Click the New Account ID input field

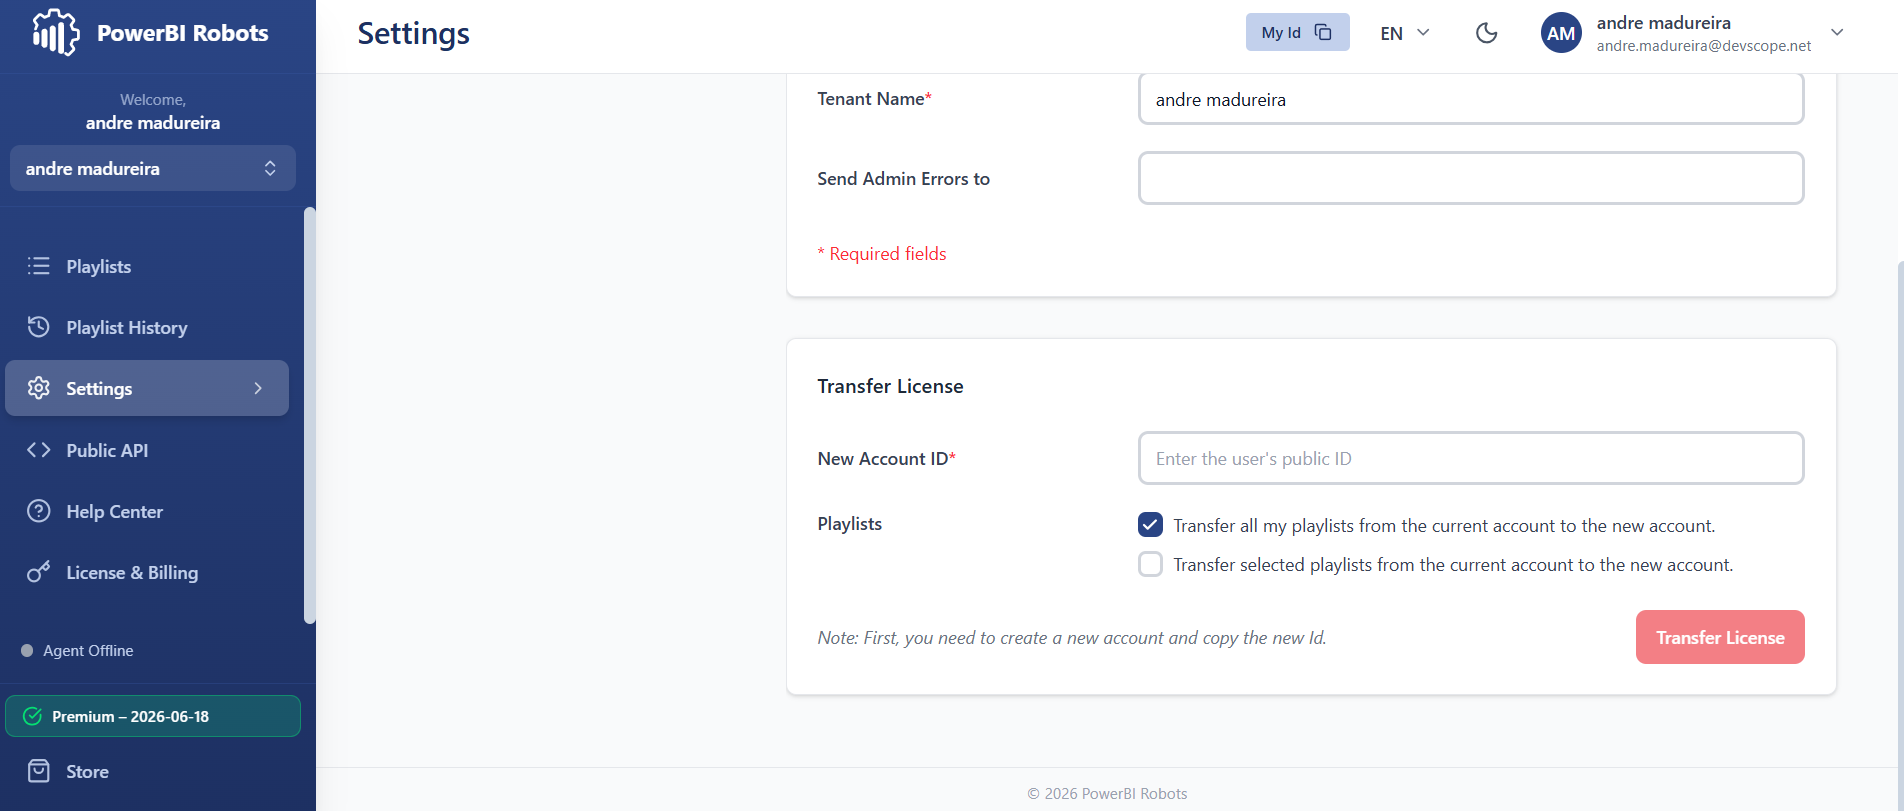1471,458
